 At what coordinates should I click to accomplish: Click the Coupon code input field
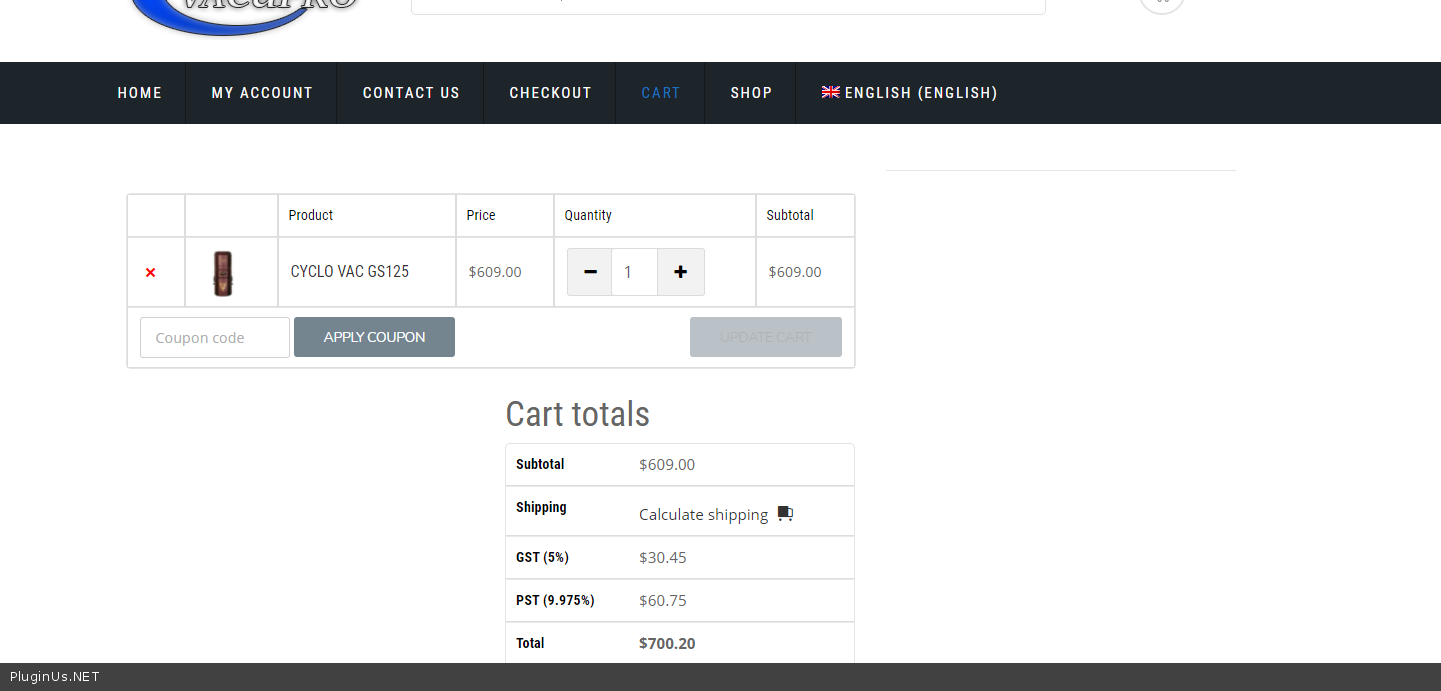215,338
